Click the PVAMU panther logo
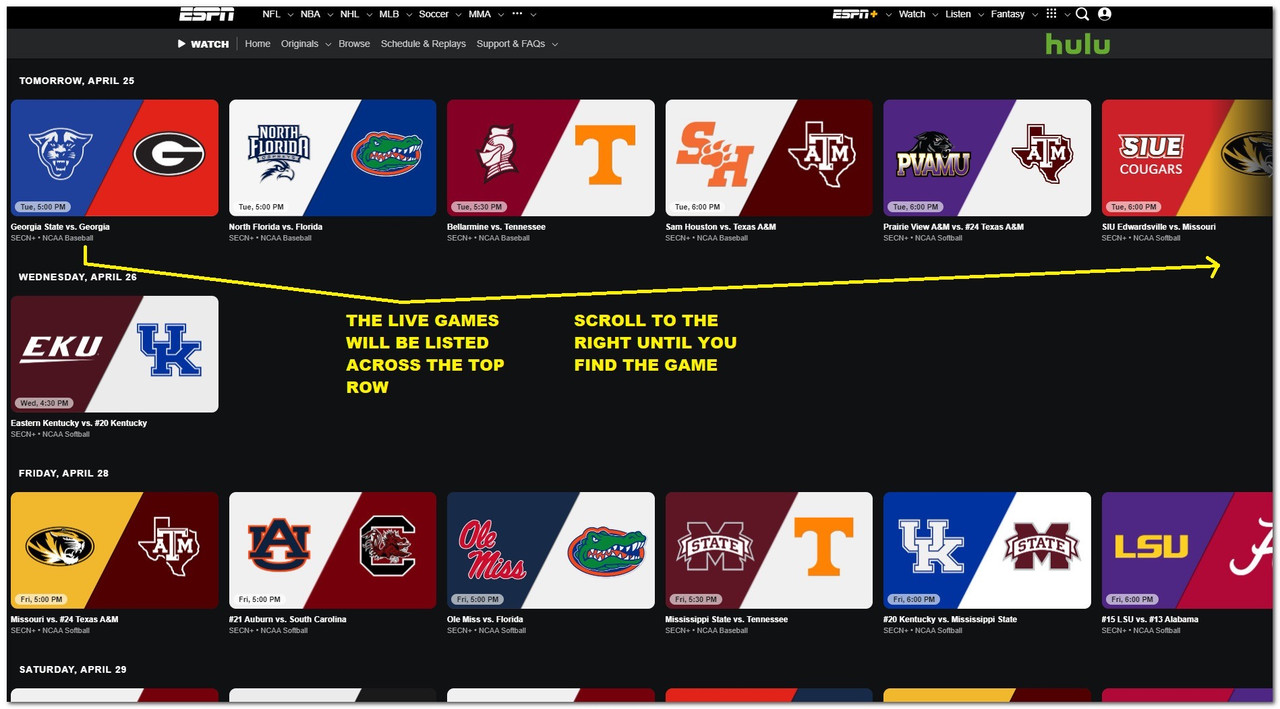This screenshot has height=709, width=1280. [933, 155]
